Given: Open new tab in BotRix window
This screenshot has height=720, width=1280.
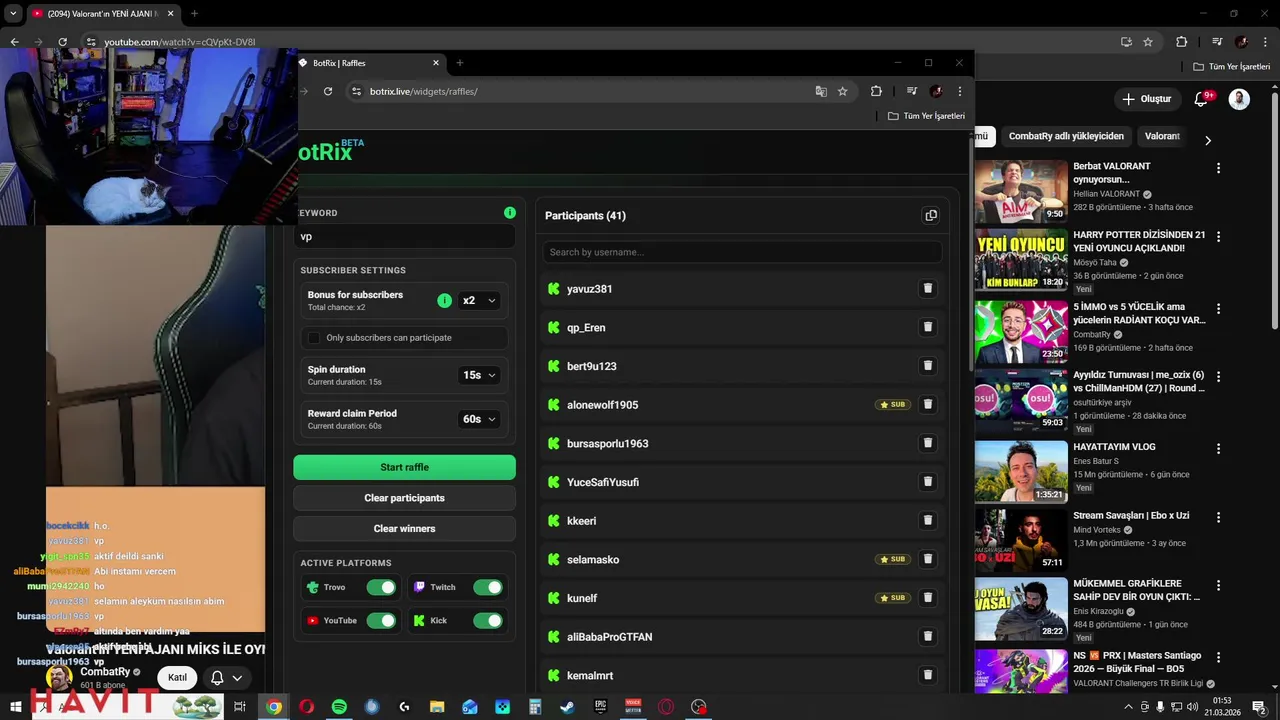Looking at the screenshot, I should [460, 63].
